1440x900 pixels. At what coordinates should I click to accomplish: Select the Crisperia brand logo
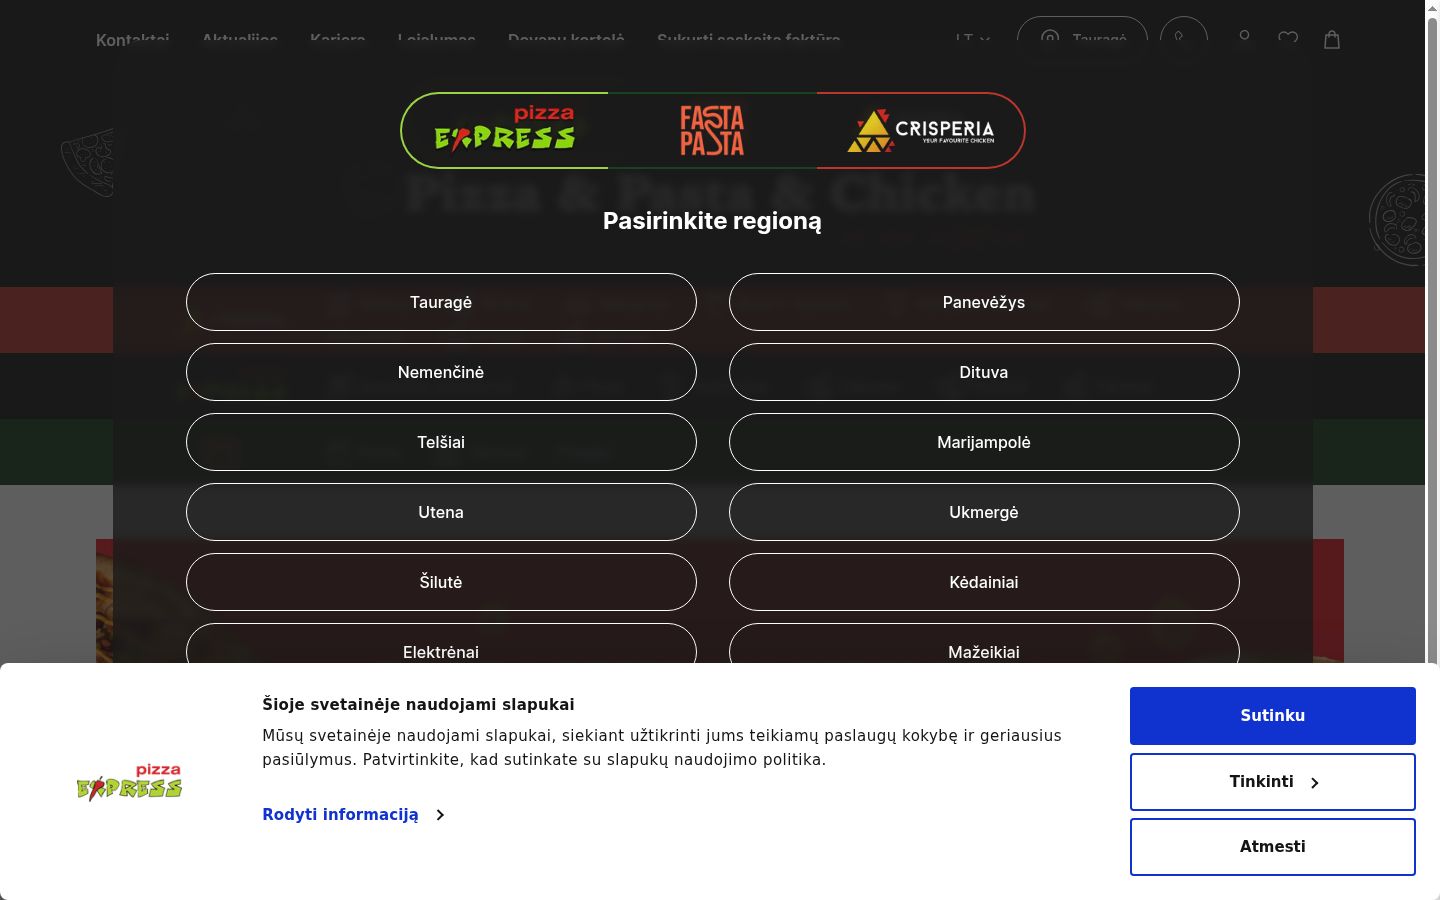920,130
